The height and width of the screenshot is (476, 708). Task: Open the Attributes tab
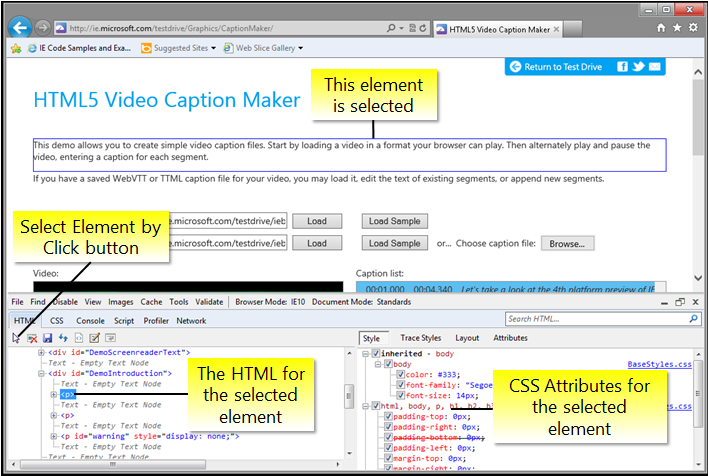pos(510,338)
